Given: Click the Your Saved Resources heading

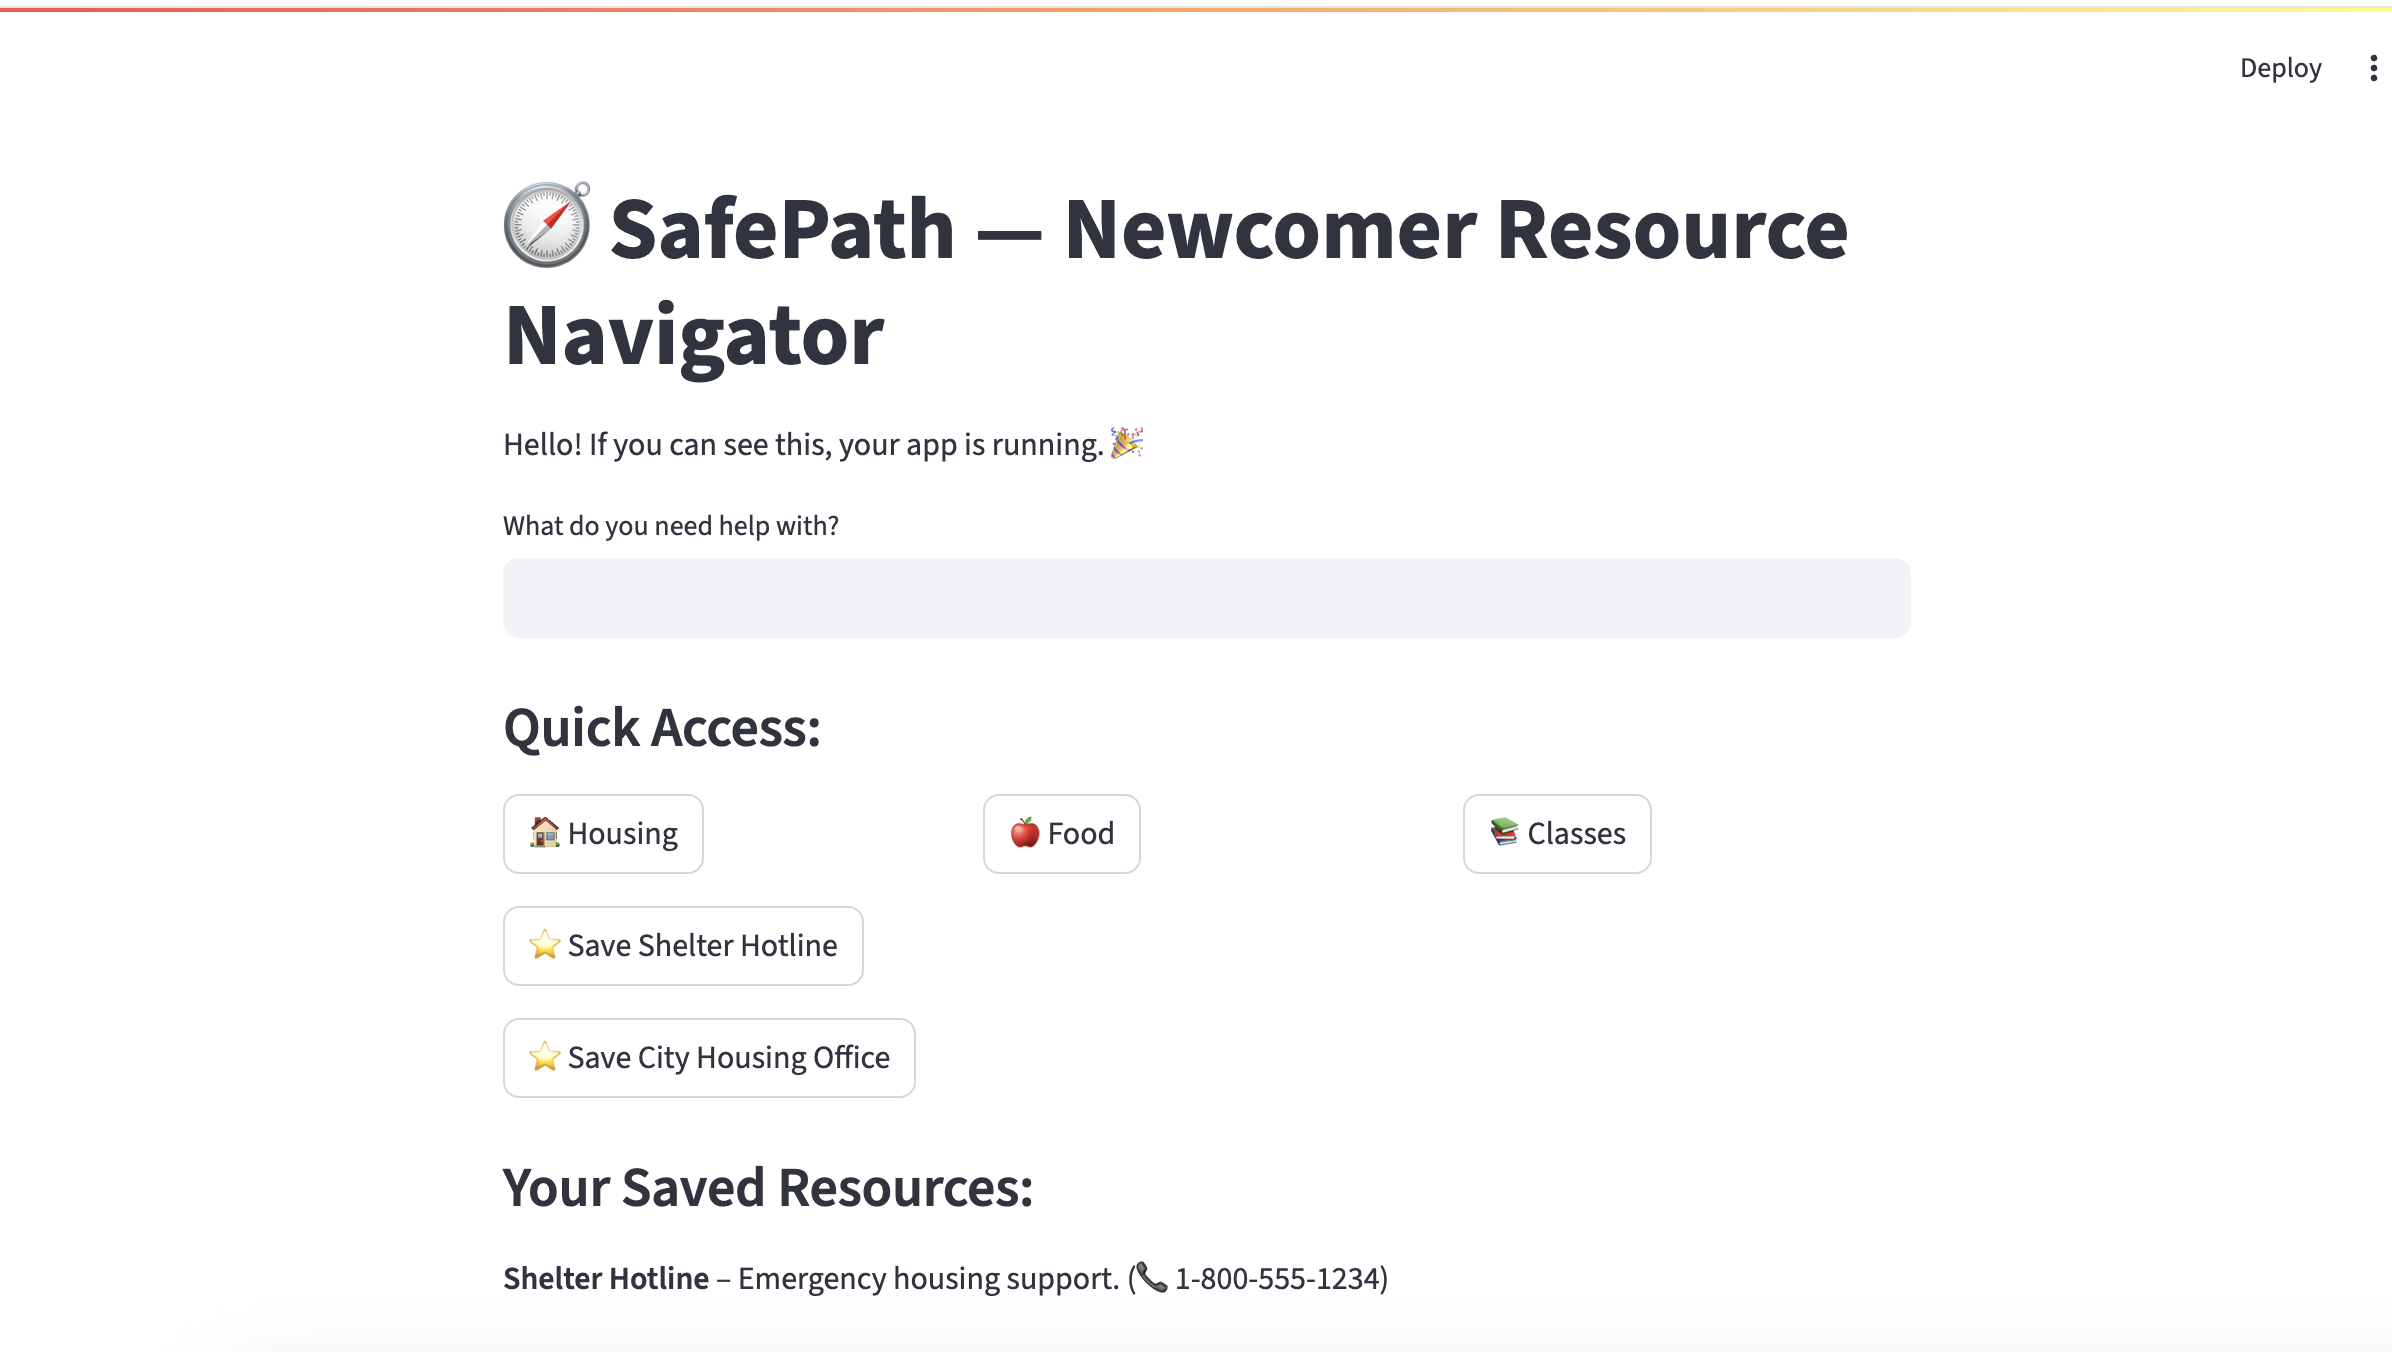Looking at the screenshot, I should (767, 1187).
